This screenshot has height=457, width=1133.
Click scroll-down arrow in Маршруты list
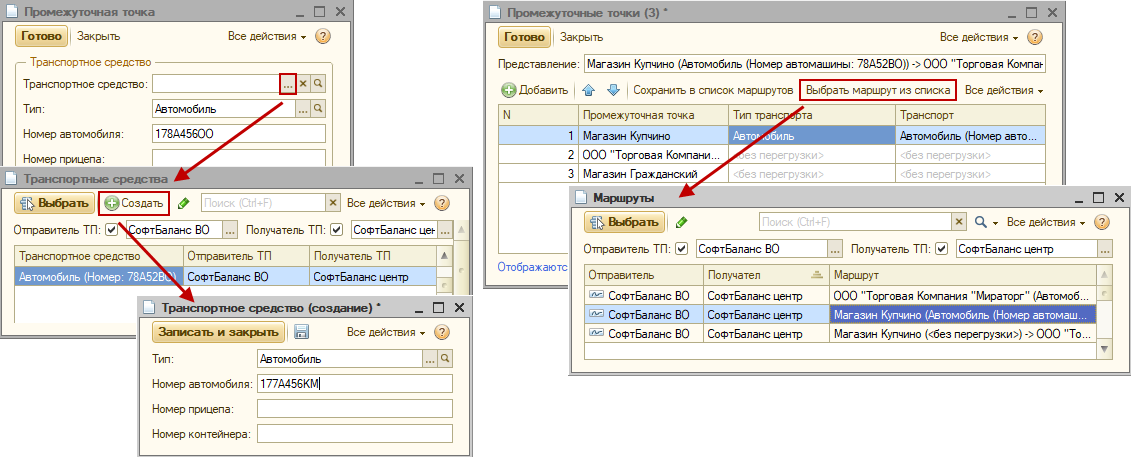tap(1105, 348)
